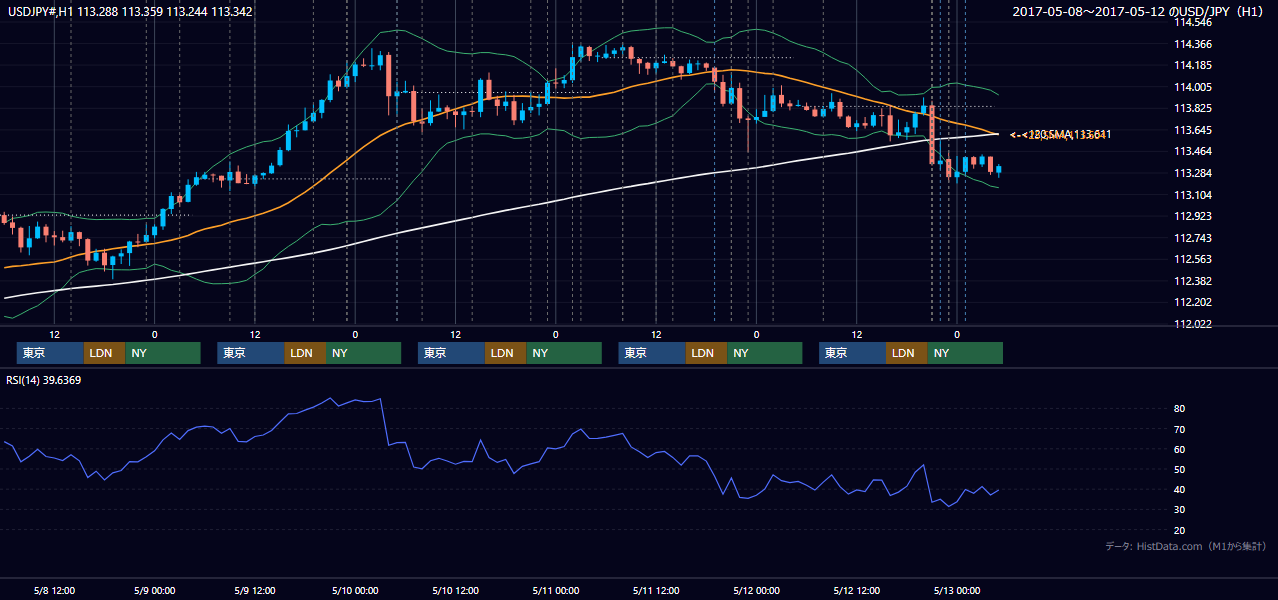Click the USDJPY#,H1 chart title text

[130, 11]
